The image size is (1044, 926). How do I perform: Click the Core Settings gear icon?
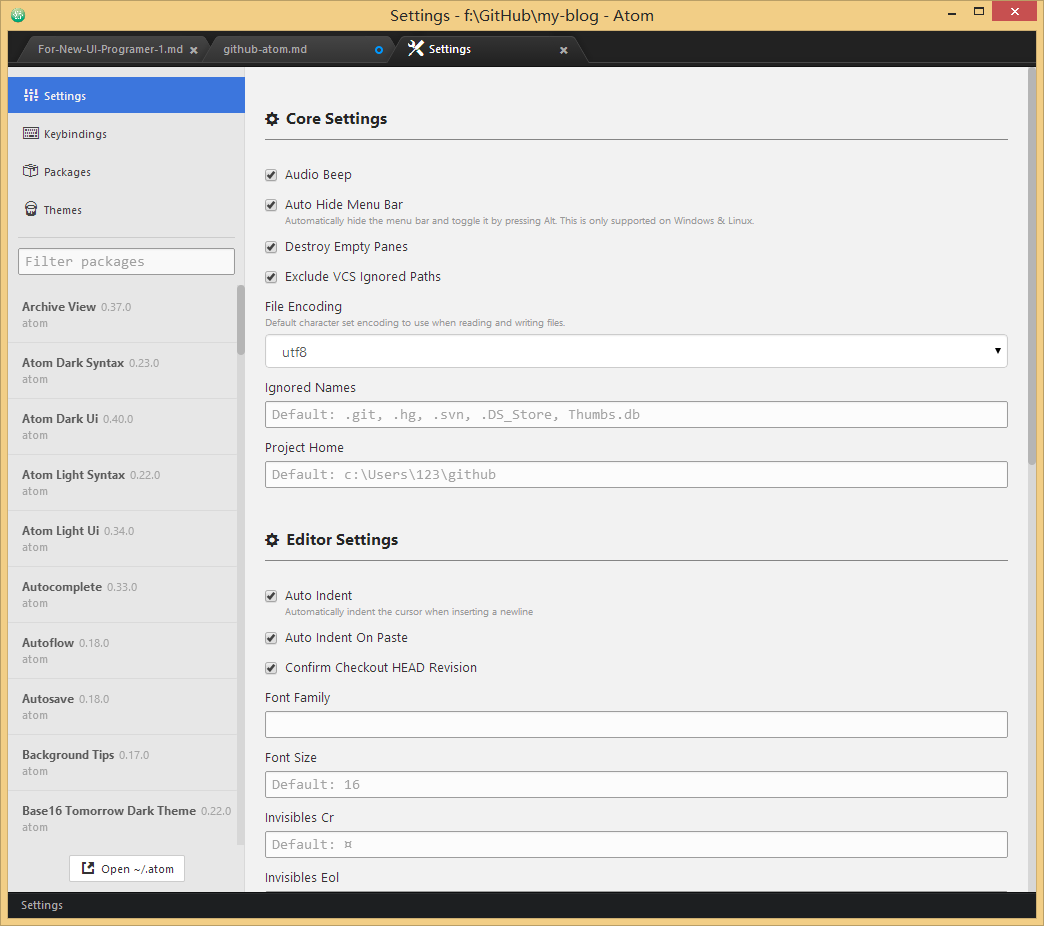click(272, 119)
